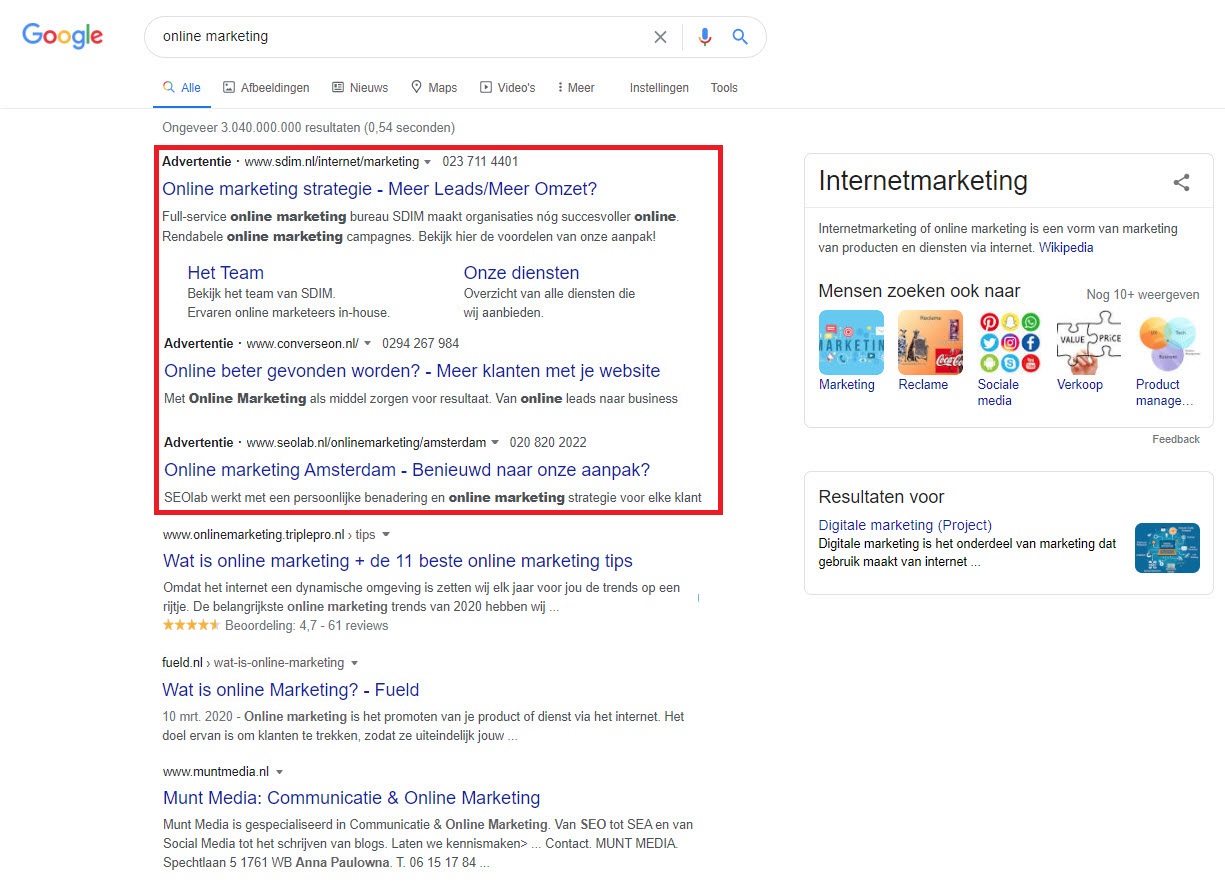This screenshot has height=882, width=1225.
Task: Expand dropdown arrow next to converseon.nl URL
Action: [368, 344]
